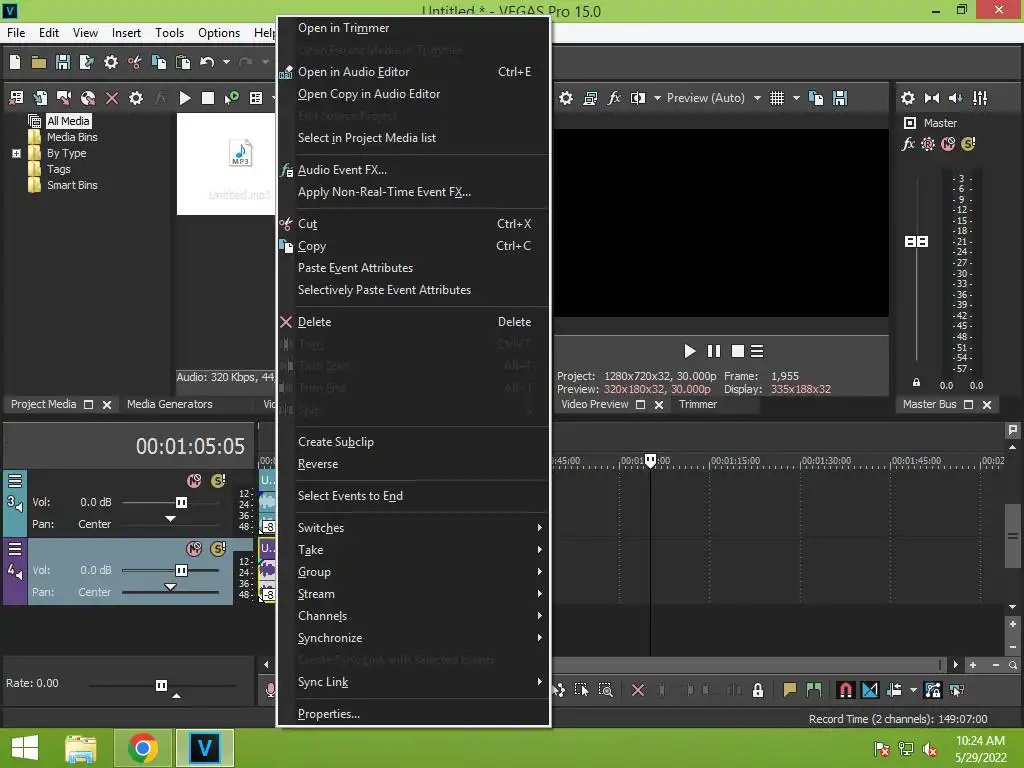Mute audio track 4
The height and width of the screenshot is (768, 1024).
[x=194, y=549]
